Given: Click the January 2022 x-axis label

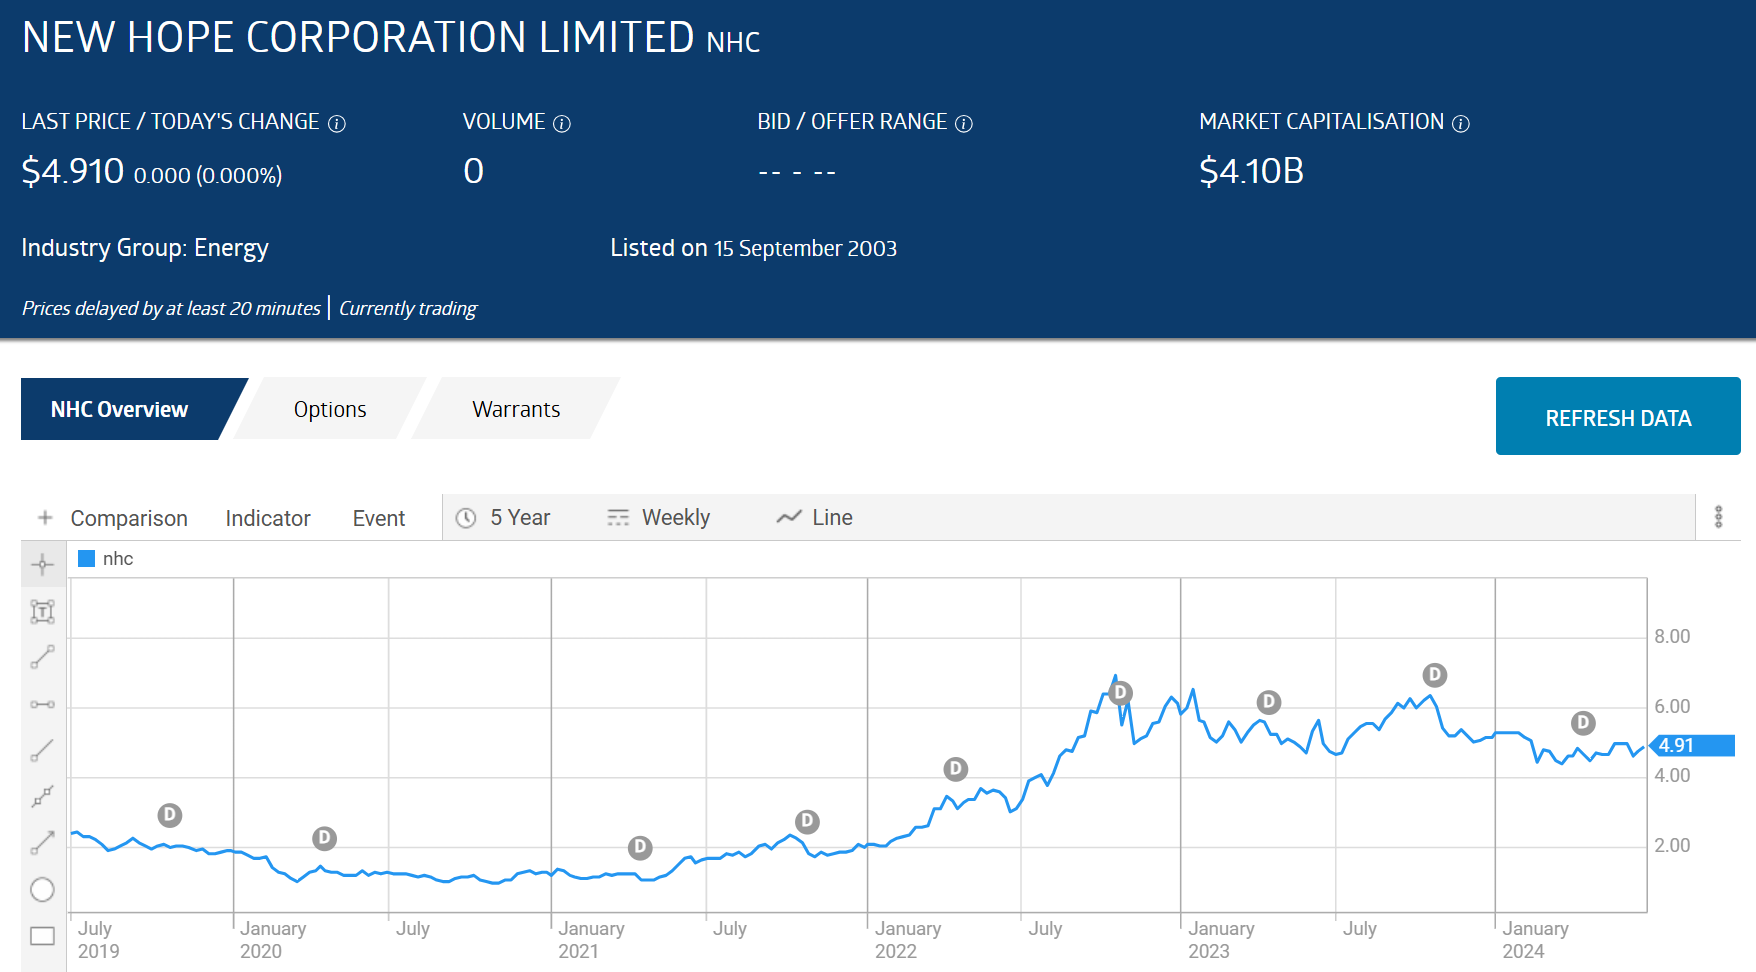Looking at the screenshot, I should (907, 940).
